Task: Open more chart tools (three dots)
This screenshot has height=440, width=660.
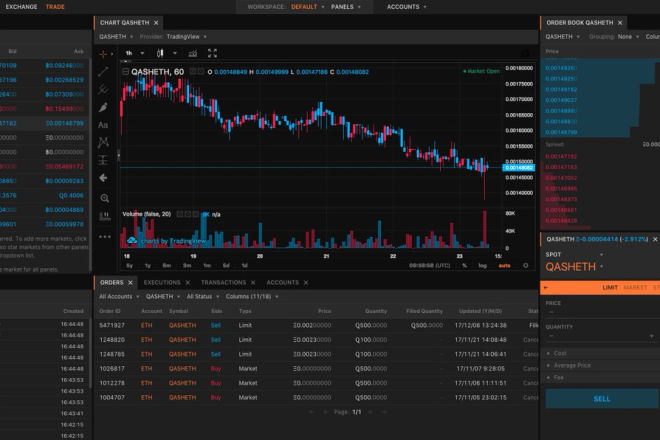Action: coord(104,237)
